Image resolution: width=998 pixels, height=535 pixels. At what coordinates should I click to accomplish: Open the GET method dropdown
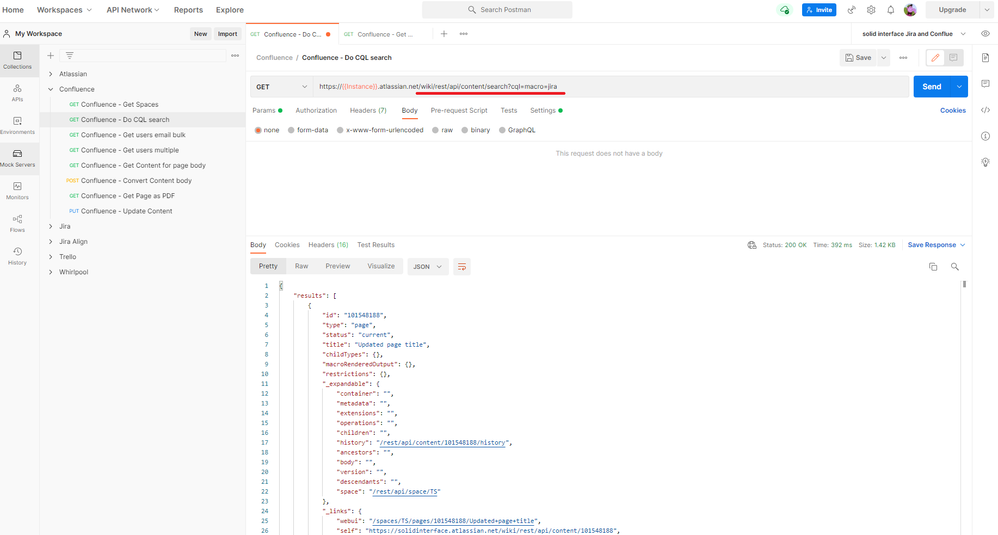tap(281, 87)
